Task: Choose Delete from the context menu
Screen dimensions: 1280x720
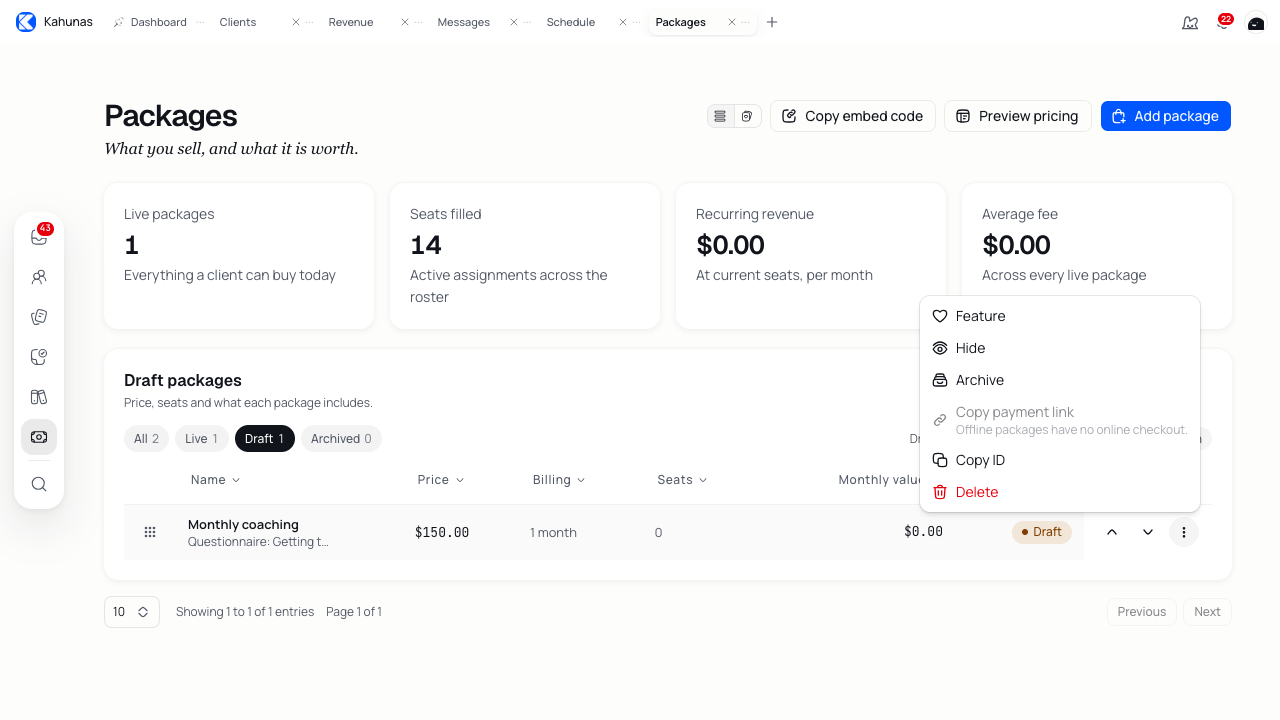Action: (x=1060, y=492)
